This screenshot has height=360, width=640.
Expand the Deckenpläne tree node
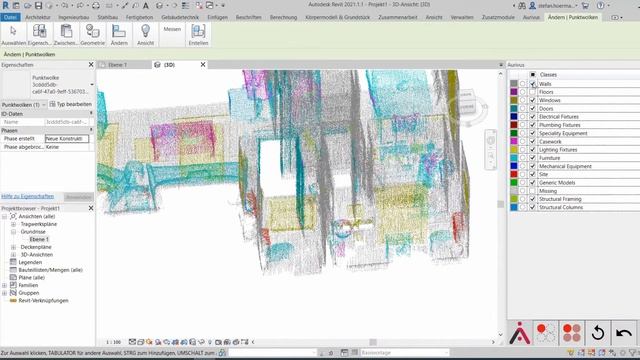[13, 247]
